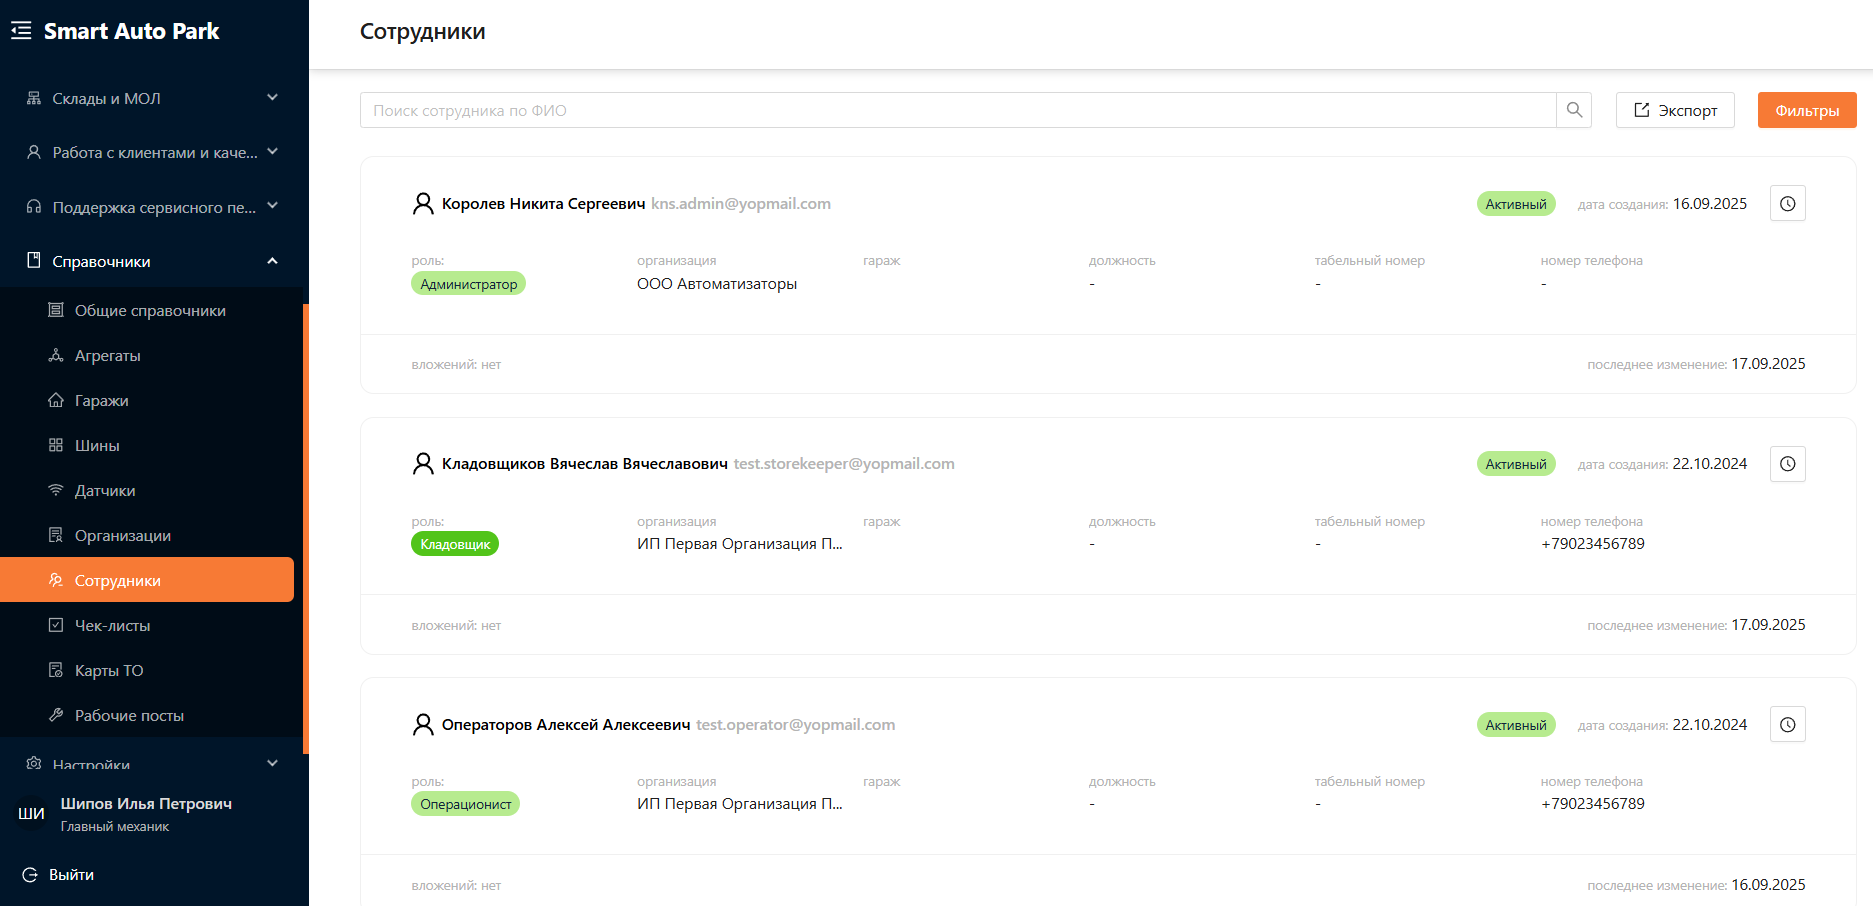
Task: Expand Поддержка сервисного персонала section
Action: 154,208
